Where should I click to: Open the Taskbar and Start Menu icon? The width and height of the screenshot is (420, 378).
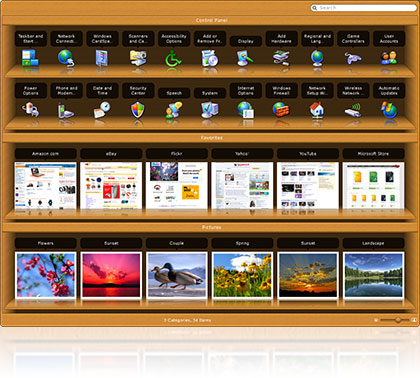(30, 58)
